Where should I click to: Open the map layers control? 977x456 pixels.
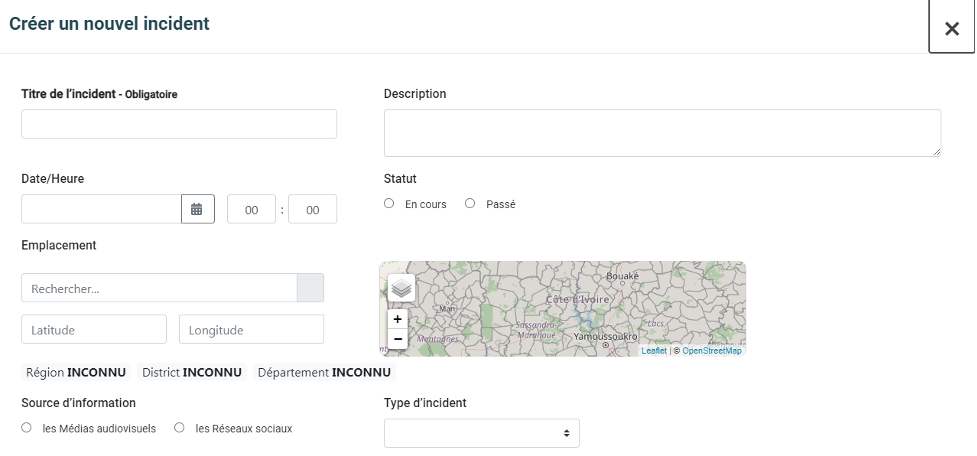pyautogui.click(x=401, y=288)
